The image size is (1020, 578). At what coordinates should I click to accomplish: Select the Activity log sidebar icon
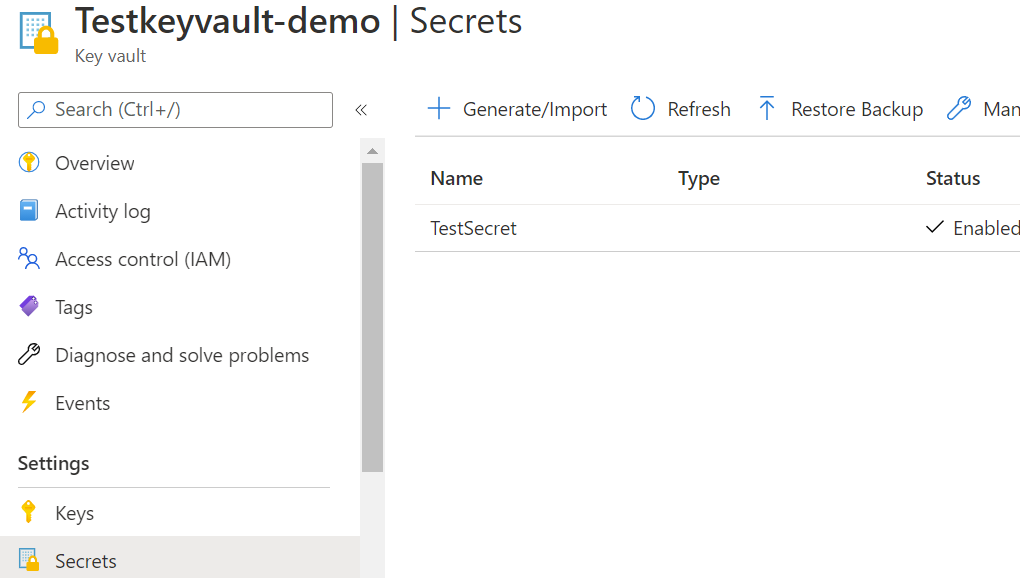(27, 211)
